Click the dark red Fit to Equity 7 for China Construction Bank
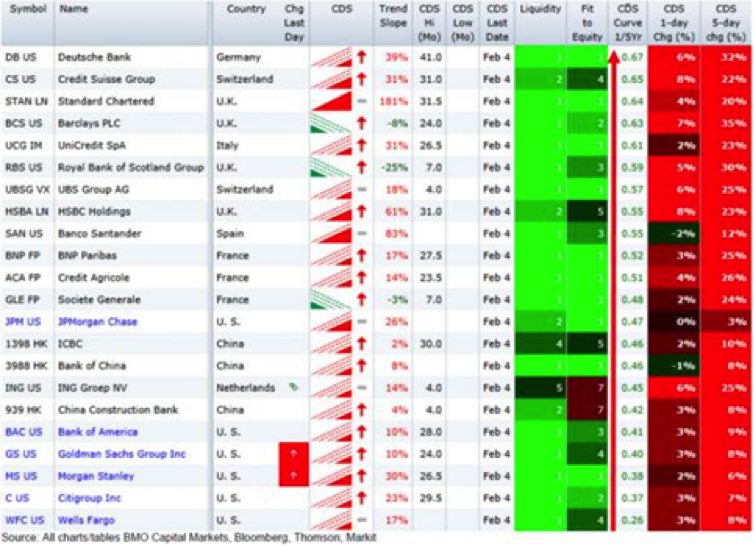The height and width of the screenshot is (546, 754). [x=587, y=410]
